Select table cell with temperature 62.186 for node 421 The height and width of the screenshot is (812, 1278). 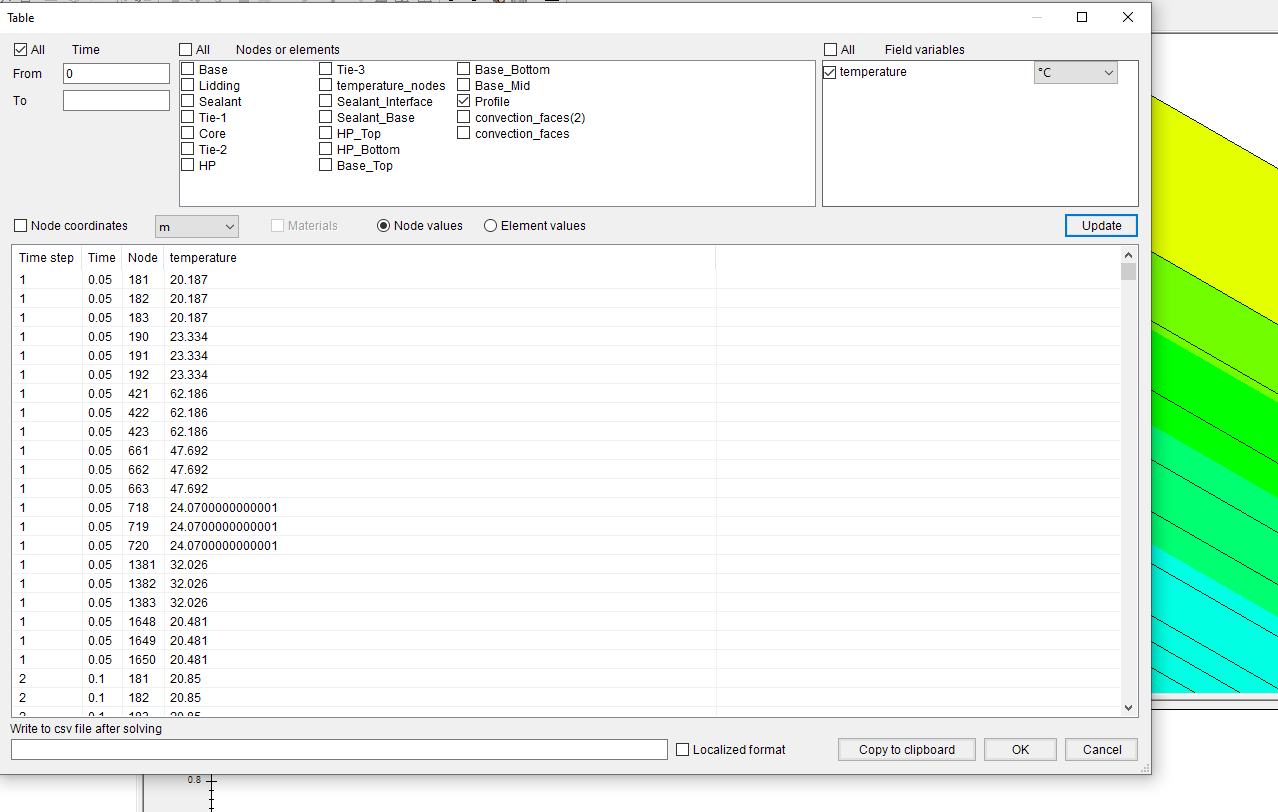click(x=189, y=394)
